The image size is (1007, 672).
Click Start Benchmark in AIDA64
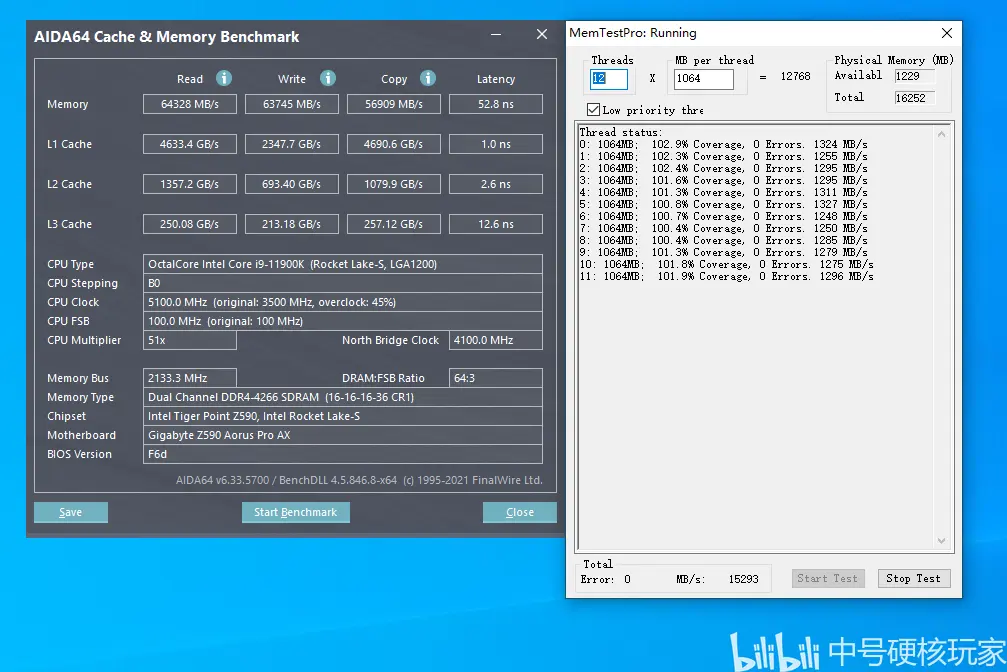point(295,512)
